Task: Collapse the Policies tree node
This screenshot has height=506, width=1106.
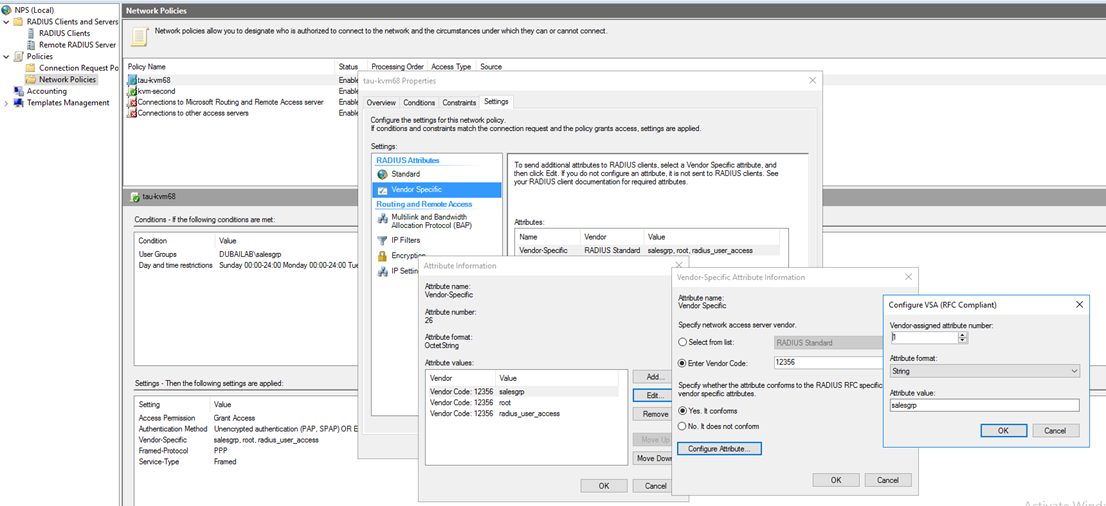Action: click(x=6, y=57)
